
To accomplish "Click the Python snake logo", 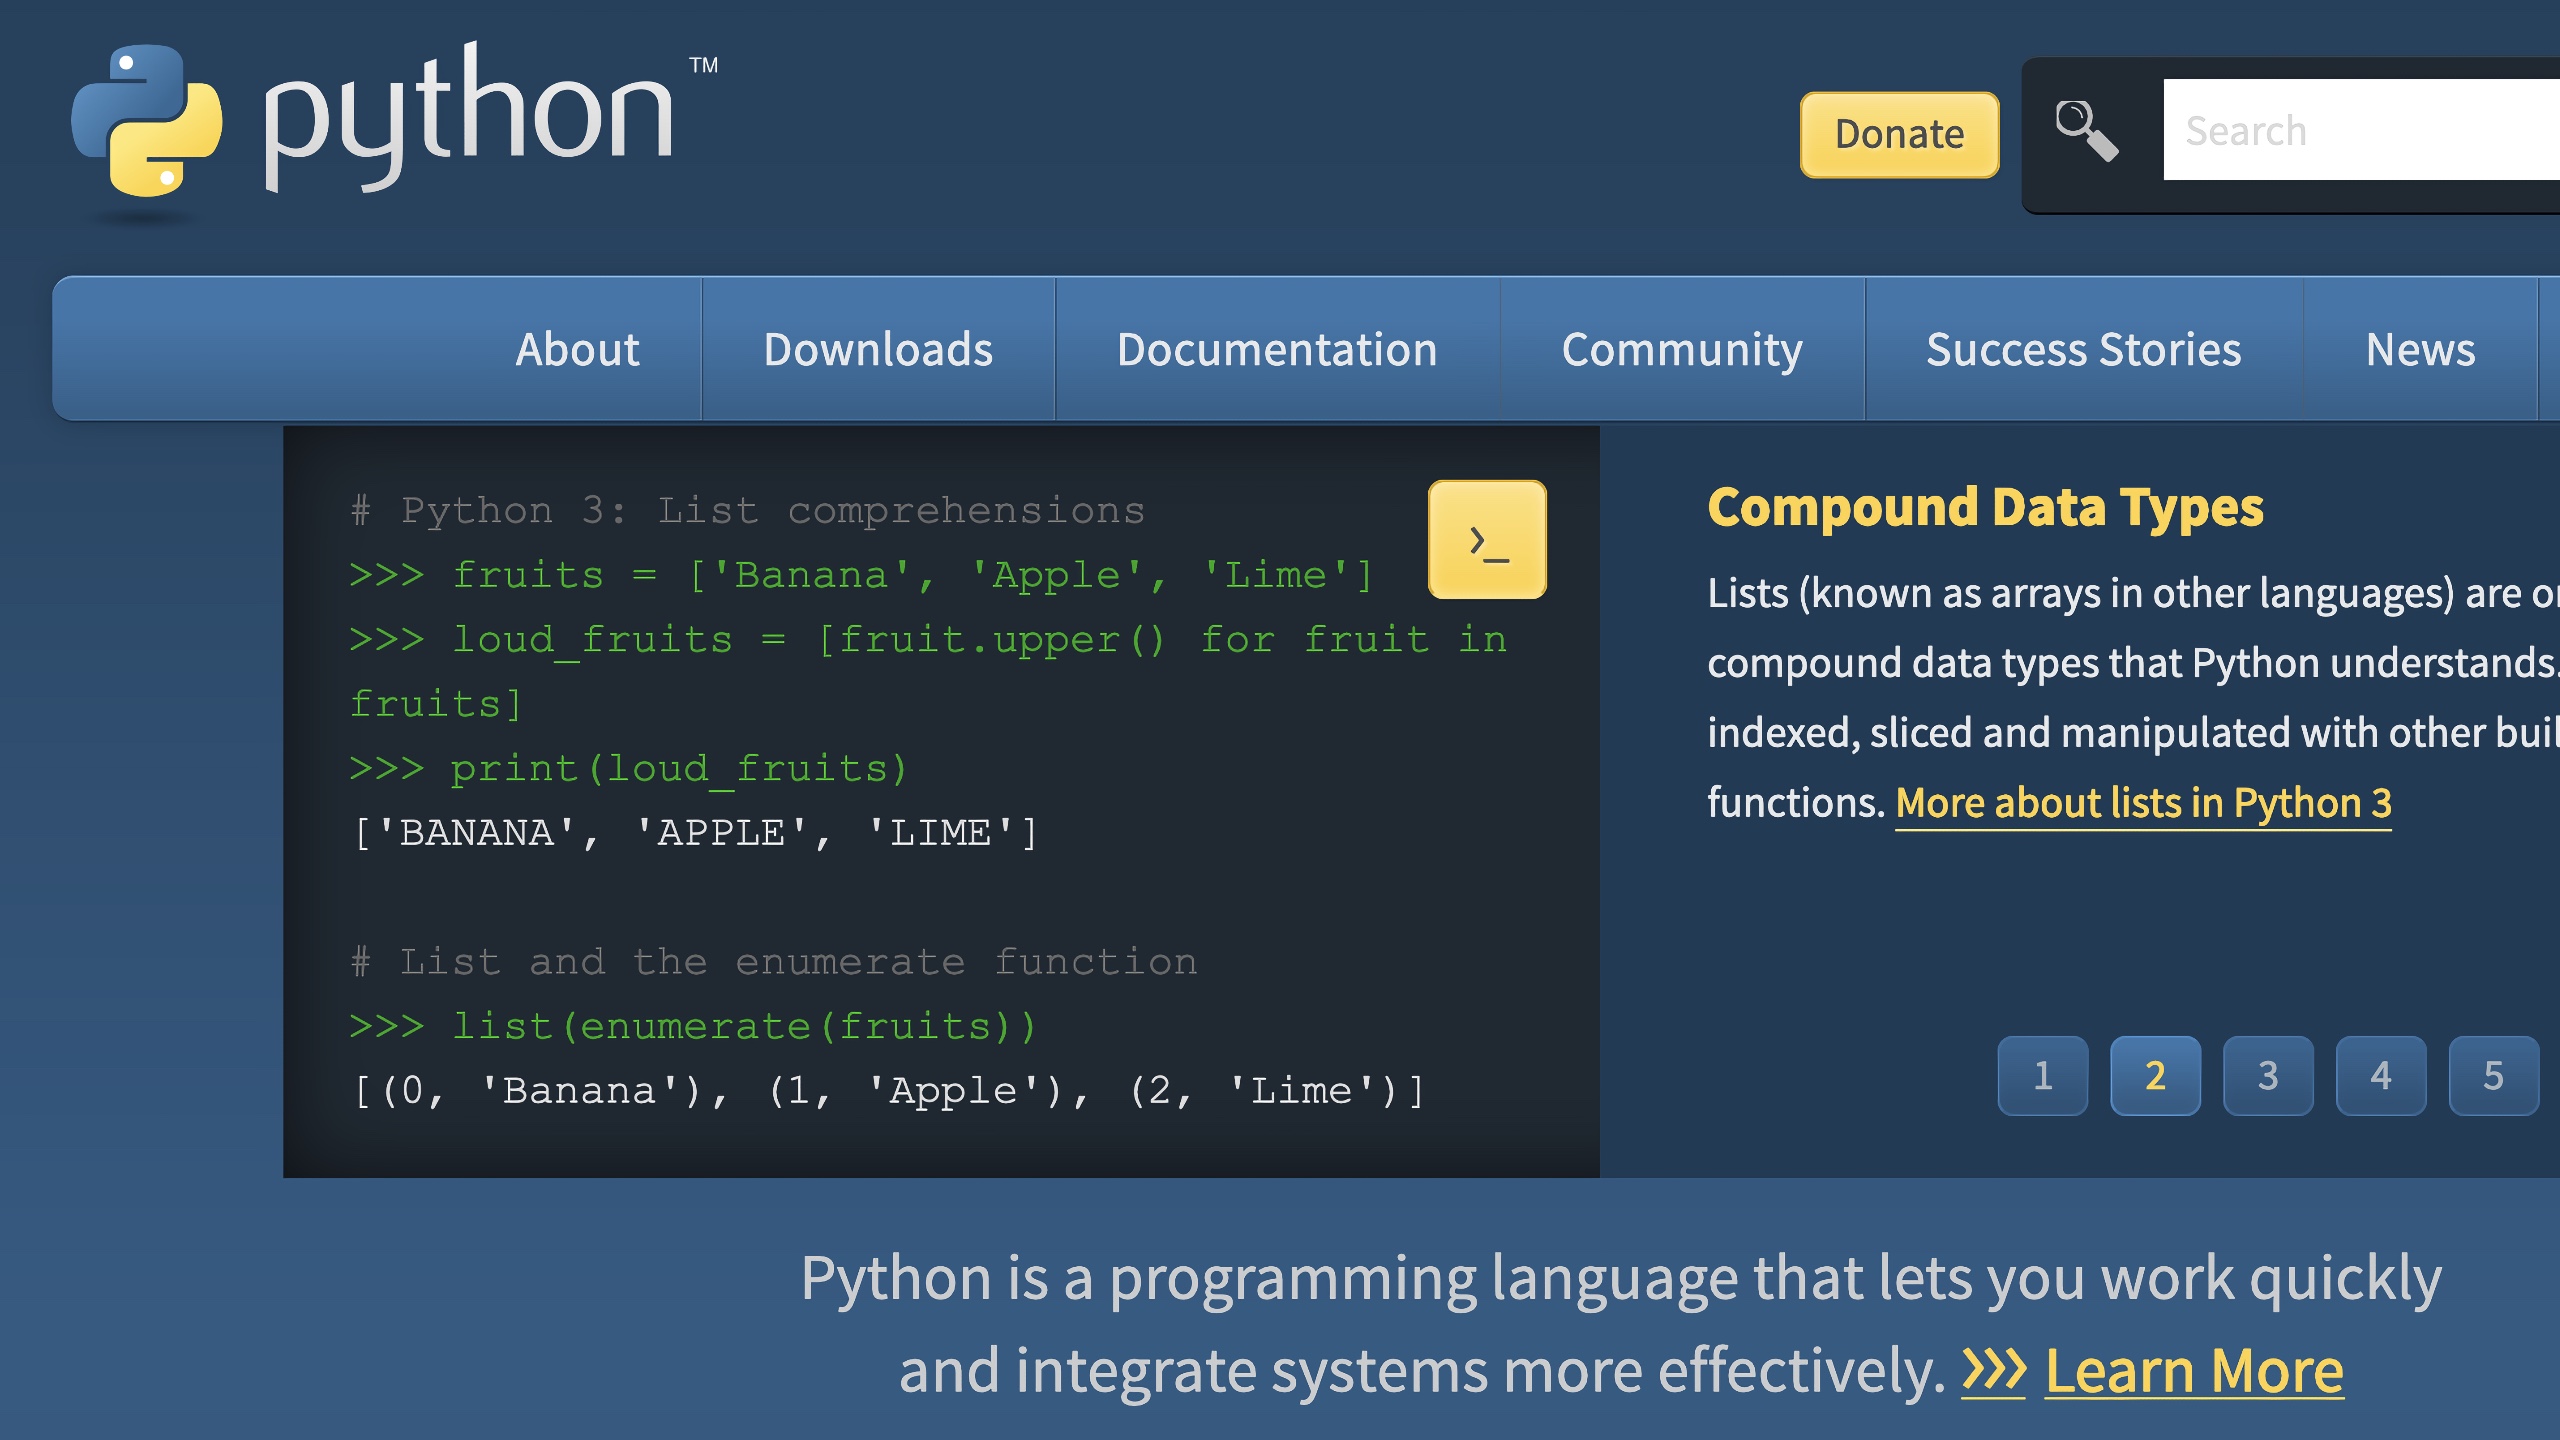I will [147, 120].
